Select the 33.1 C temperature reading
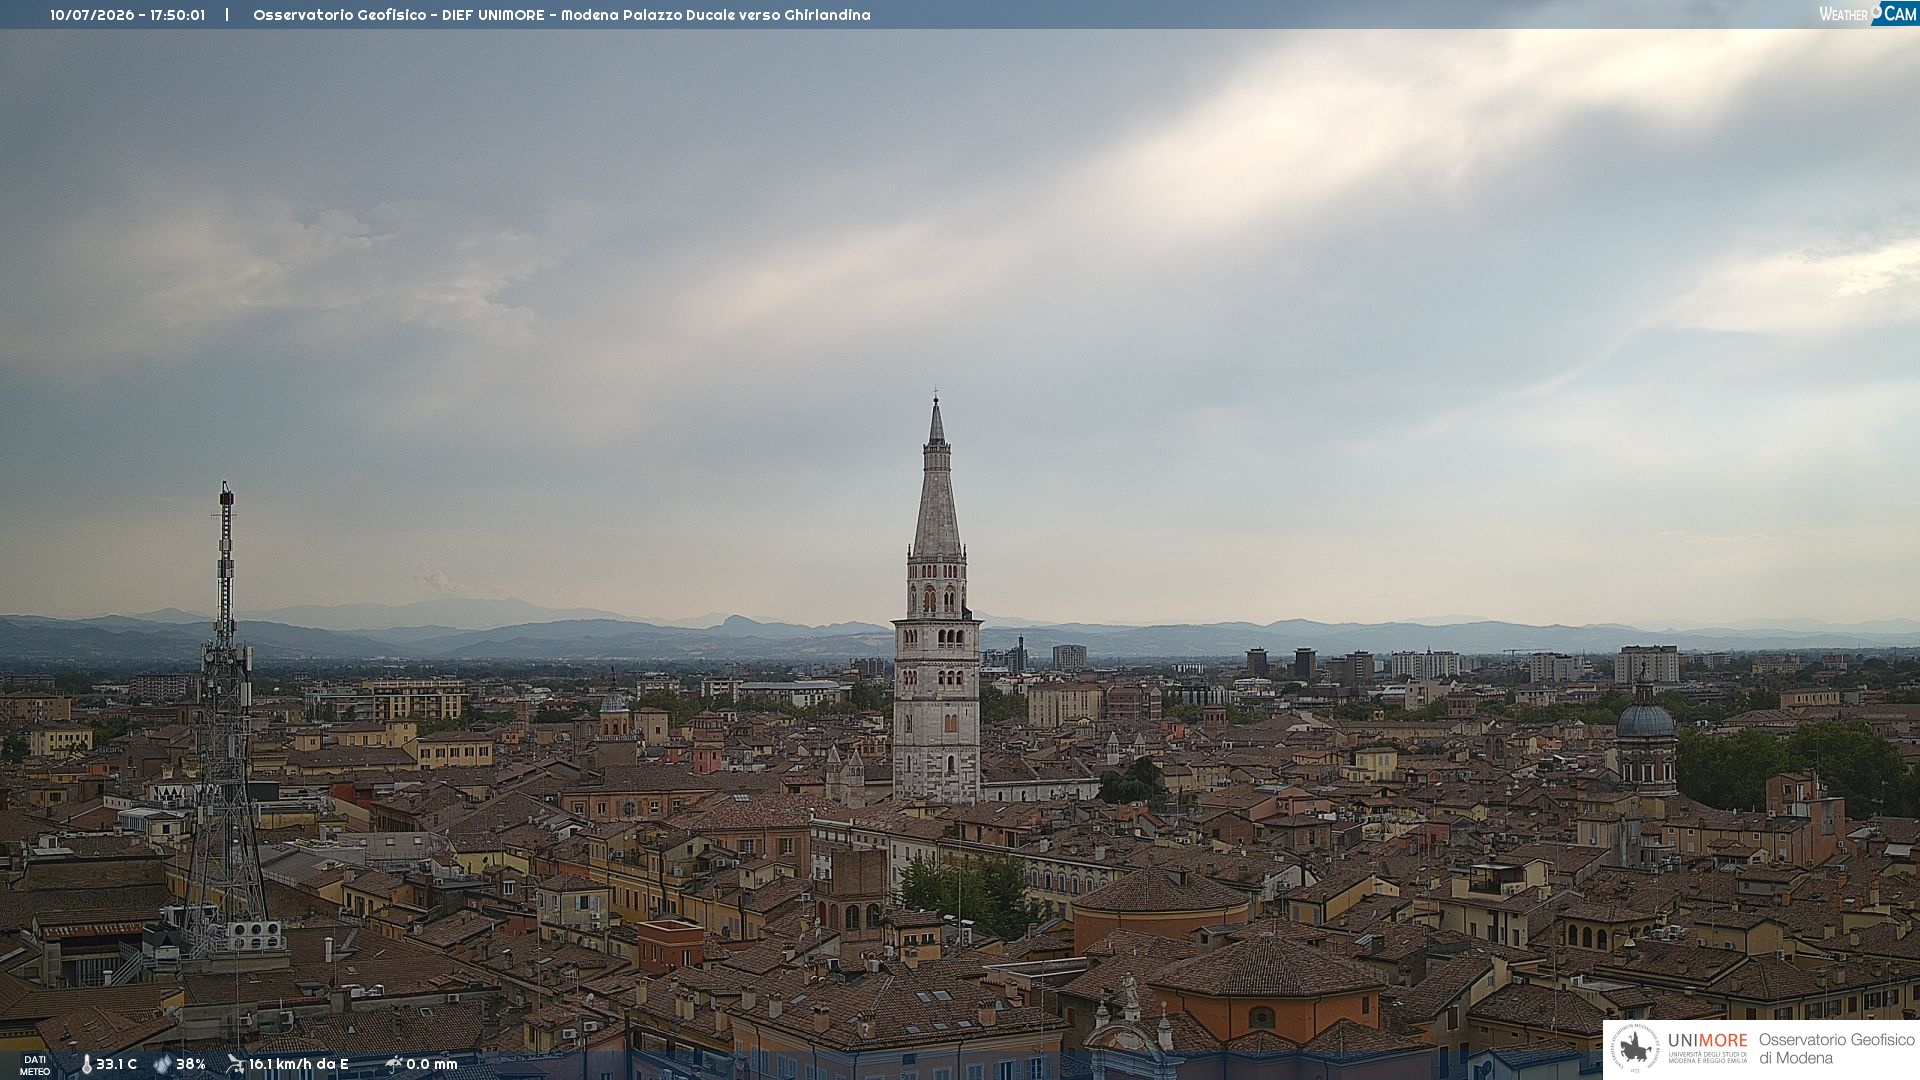 (x=116, y=1064)
